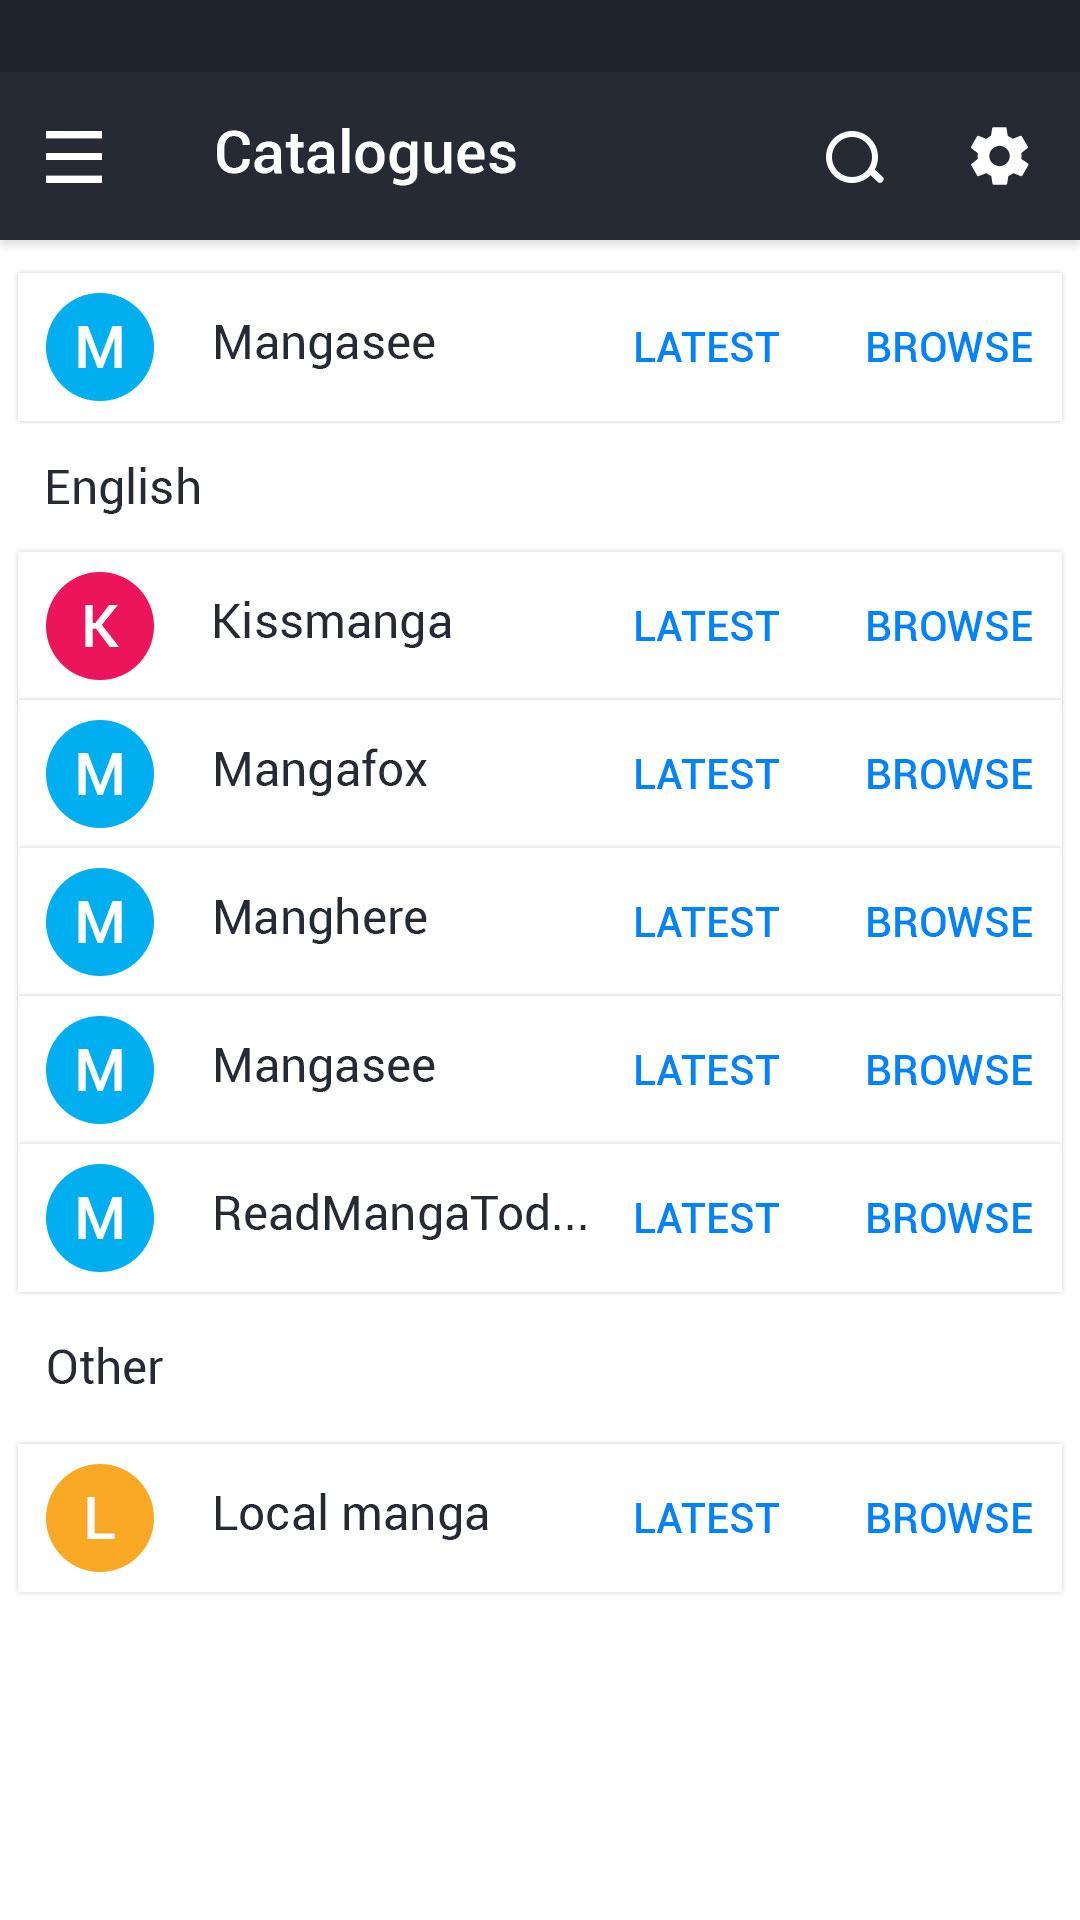
Task: Tap the blue M avatar beside Mangafox
Action: click(100, 774)
